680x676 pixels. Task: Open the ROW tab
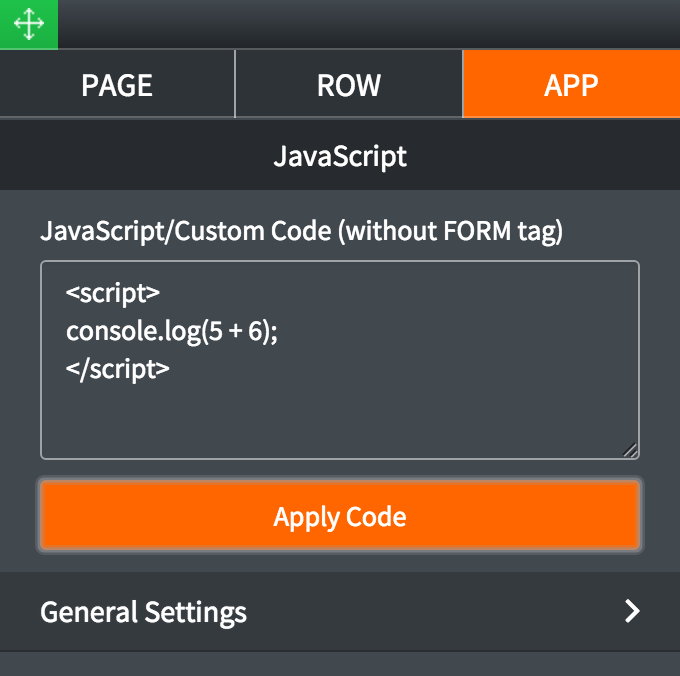tap(348, 85)
